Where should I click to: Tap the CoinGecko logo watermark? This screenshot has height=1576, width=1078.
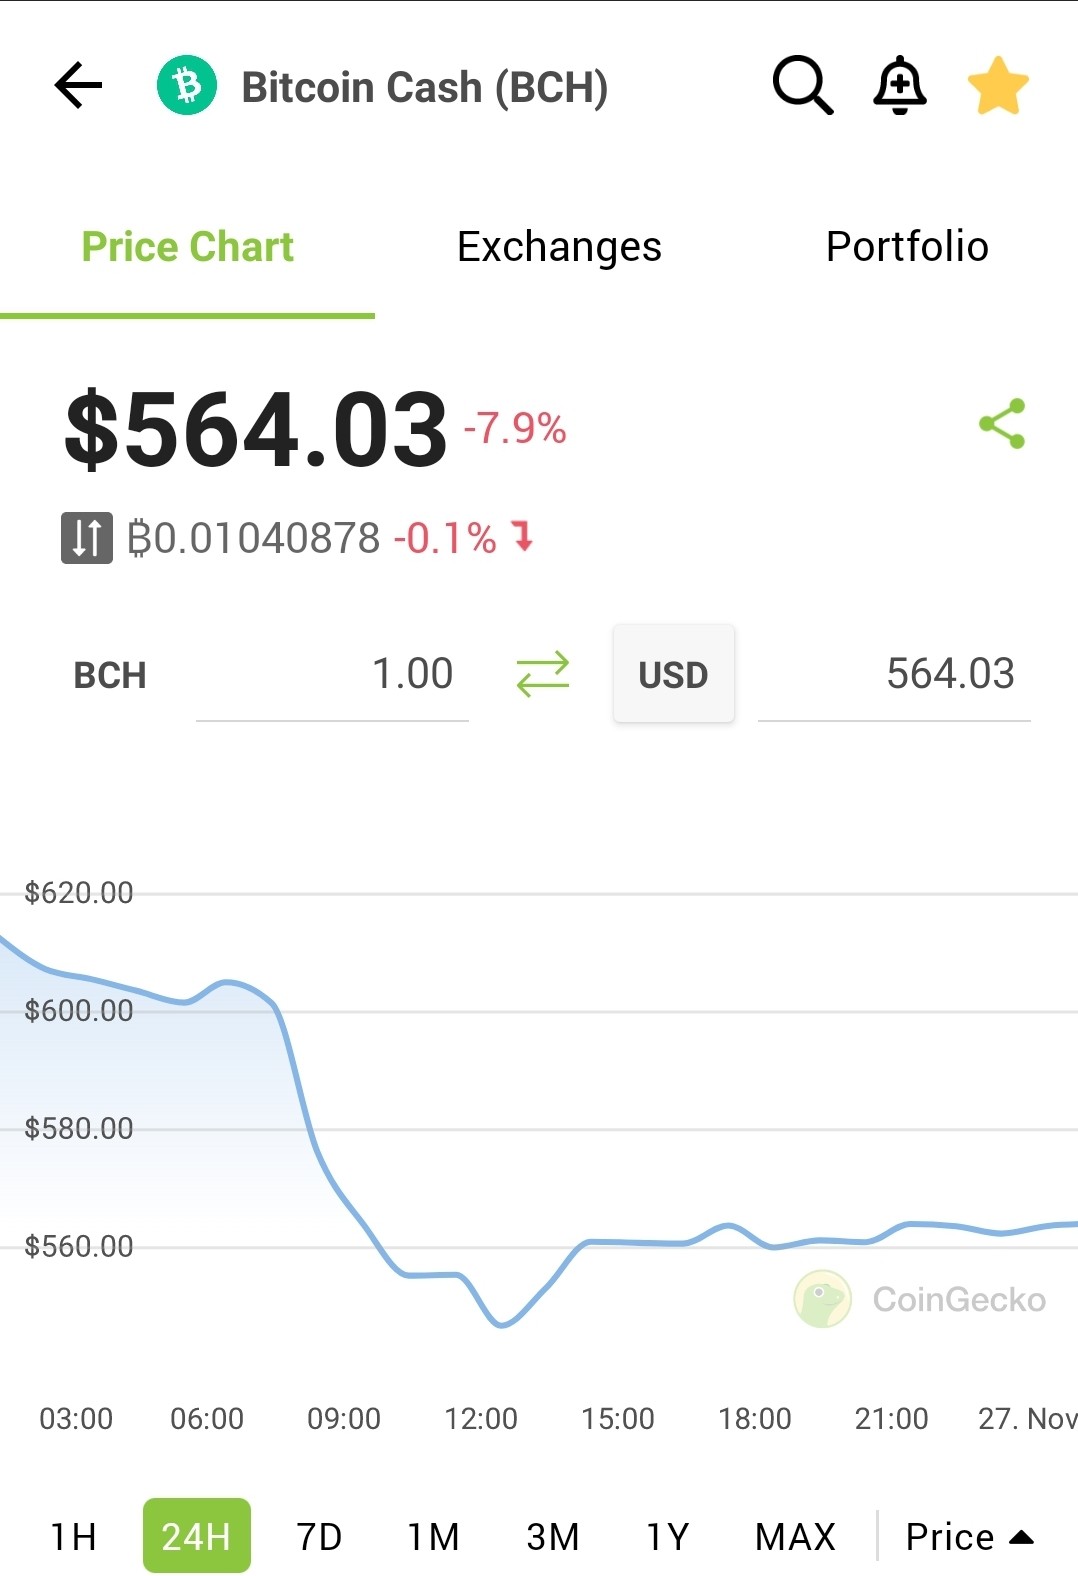pyautogui.click(x=920, y=1299)
